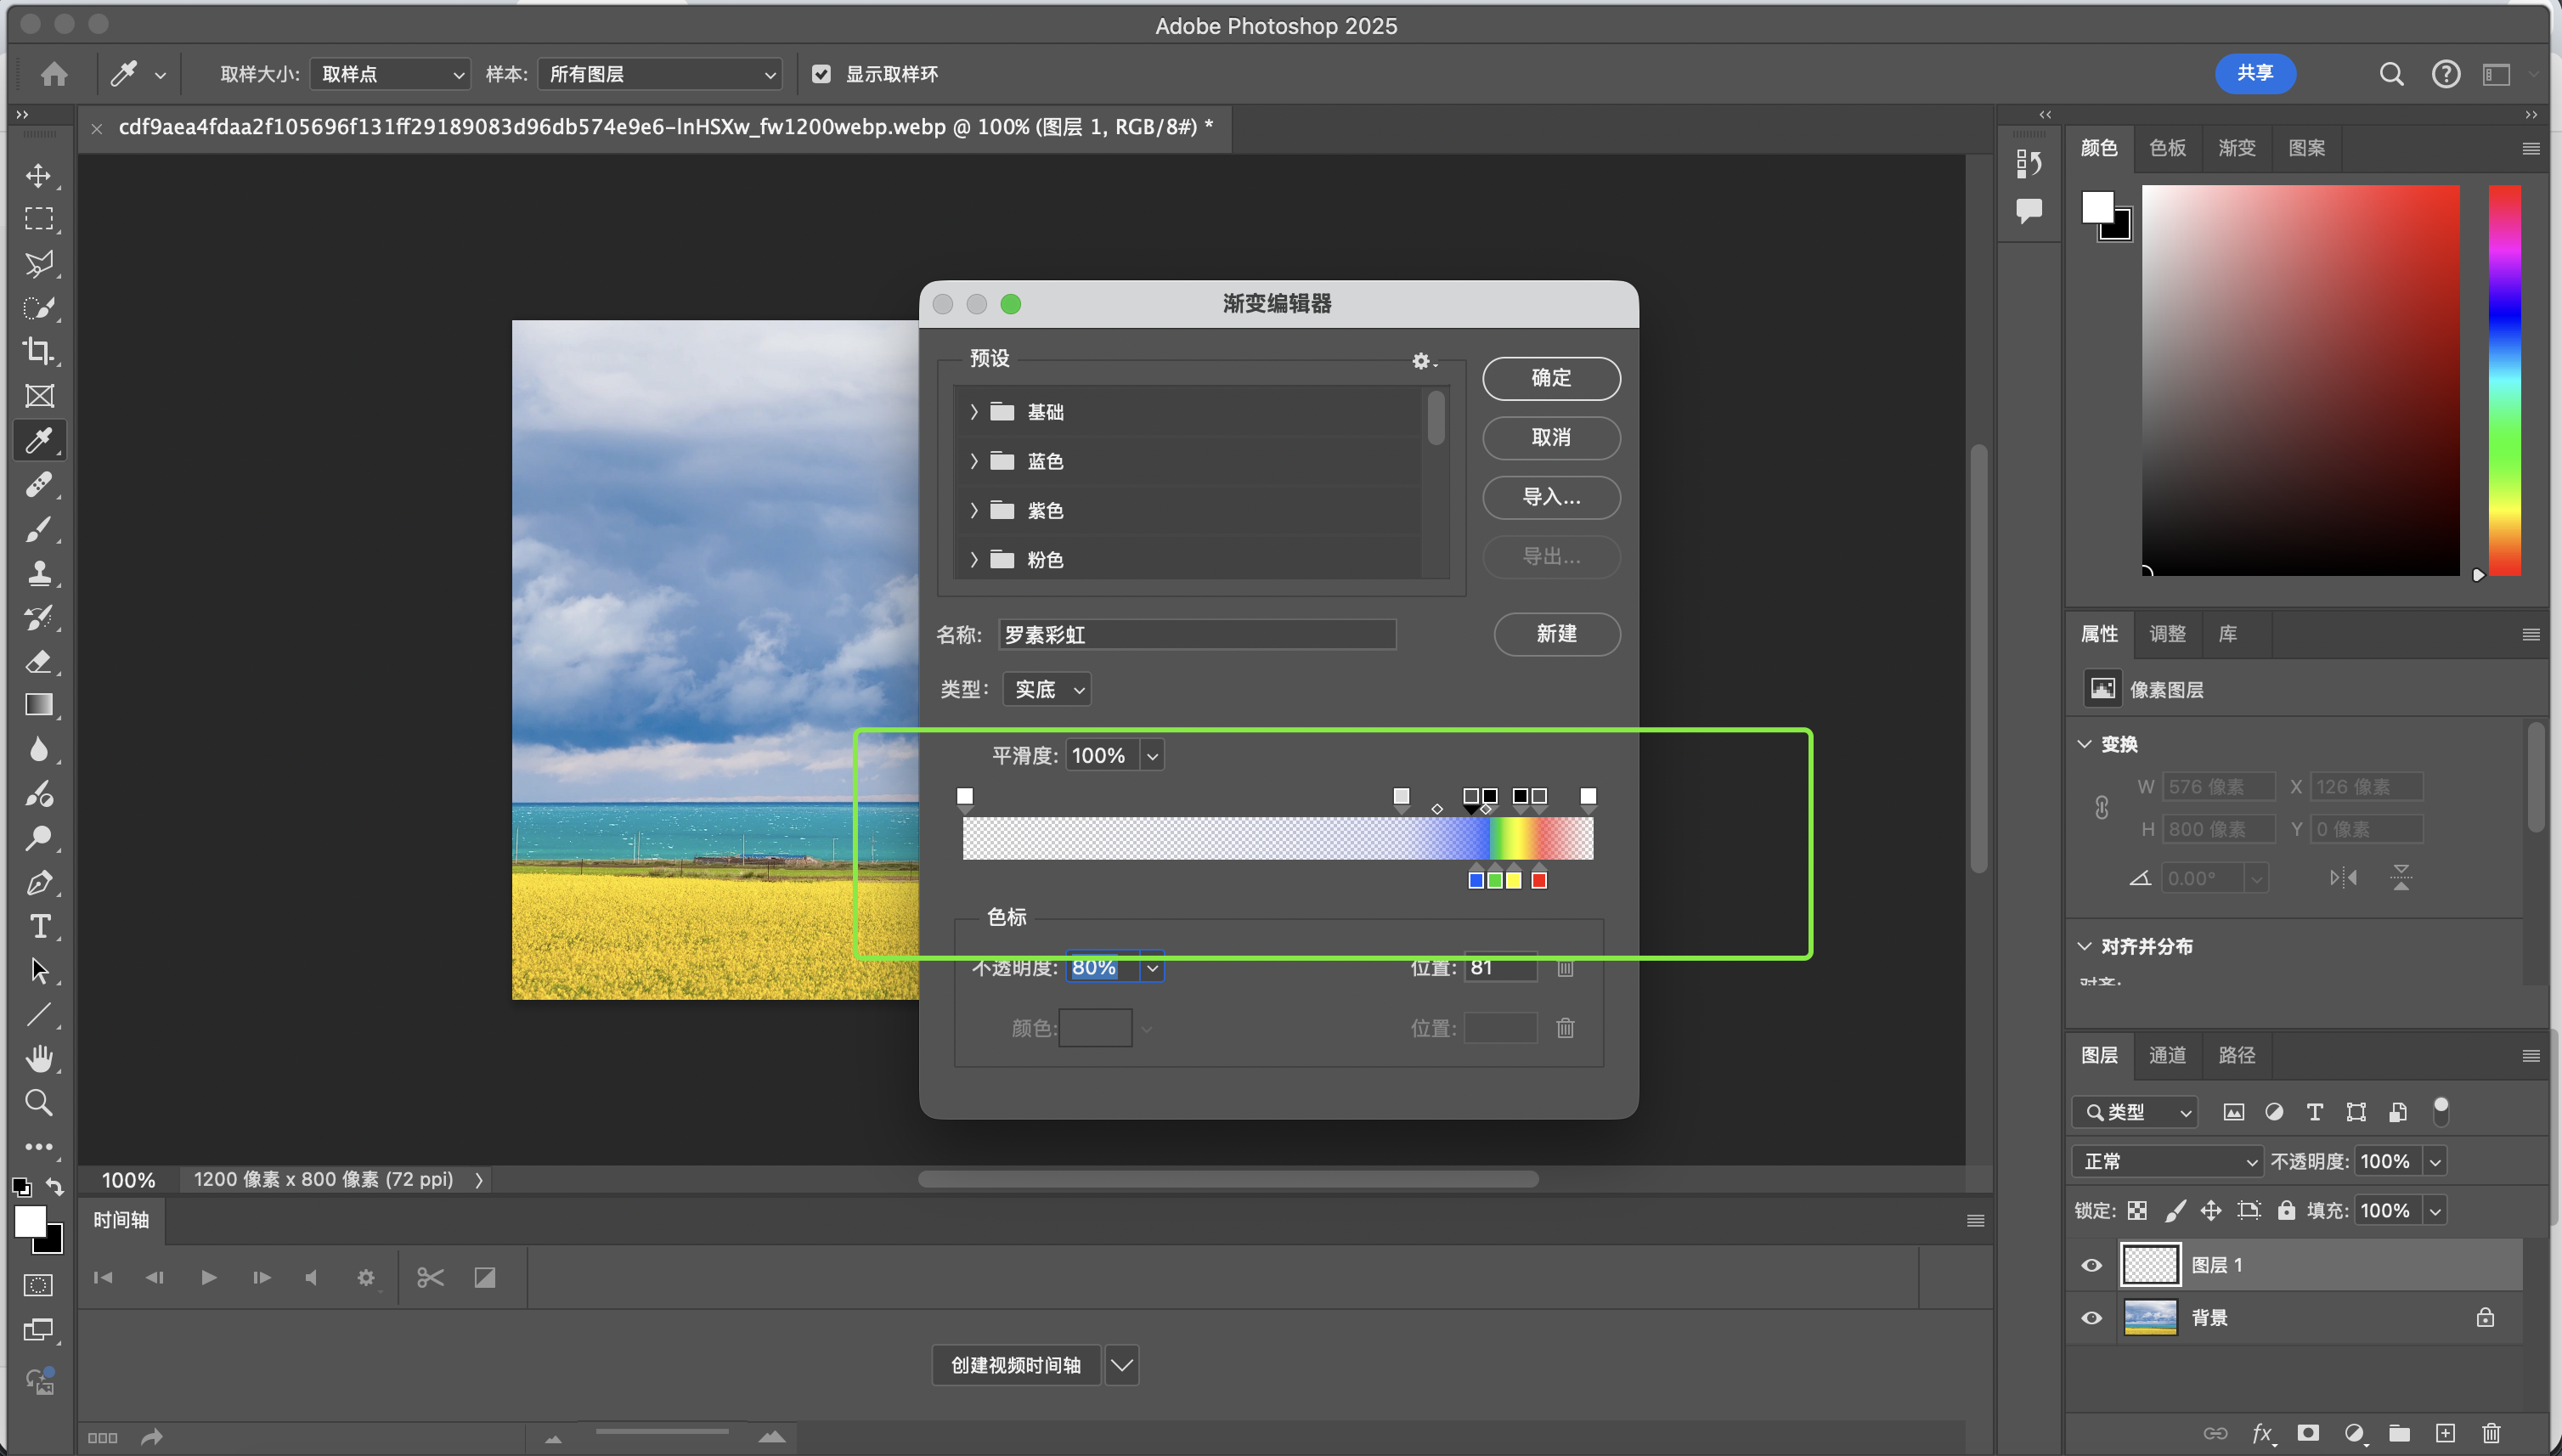Select the Gradient tool
2562x1456 pixels.
[39, 705]
